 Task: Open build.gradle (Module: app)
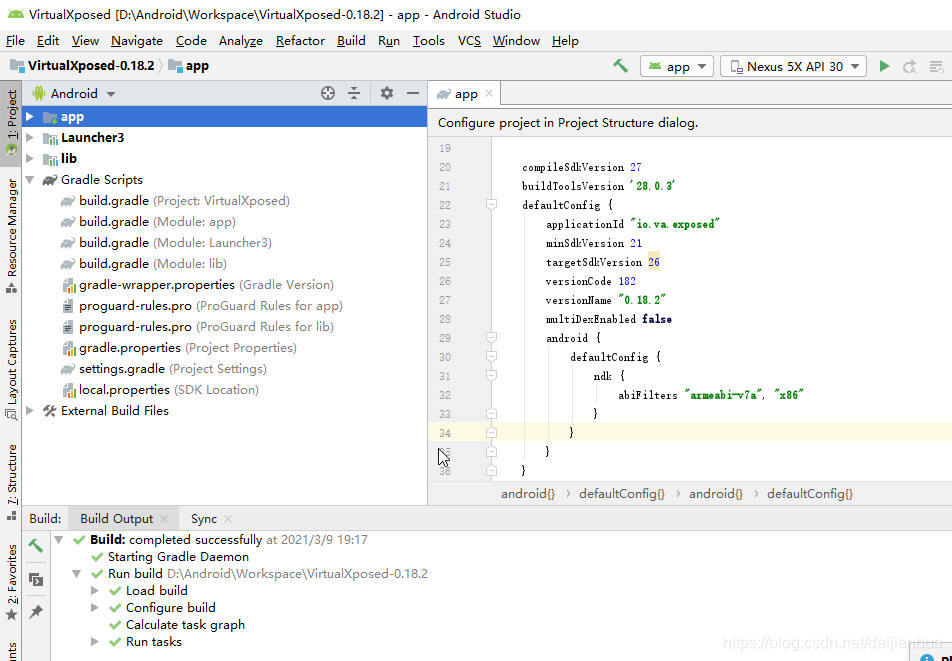(148, 222)
